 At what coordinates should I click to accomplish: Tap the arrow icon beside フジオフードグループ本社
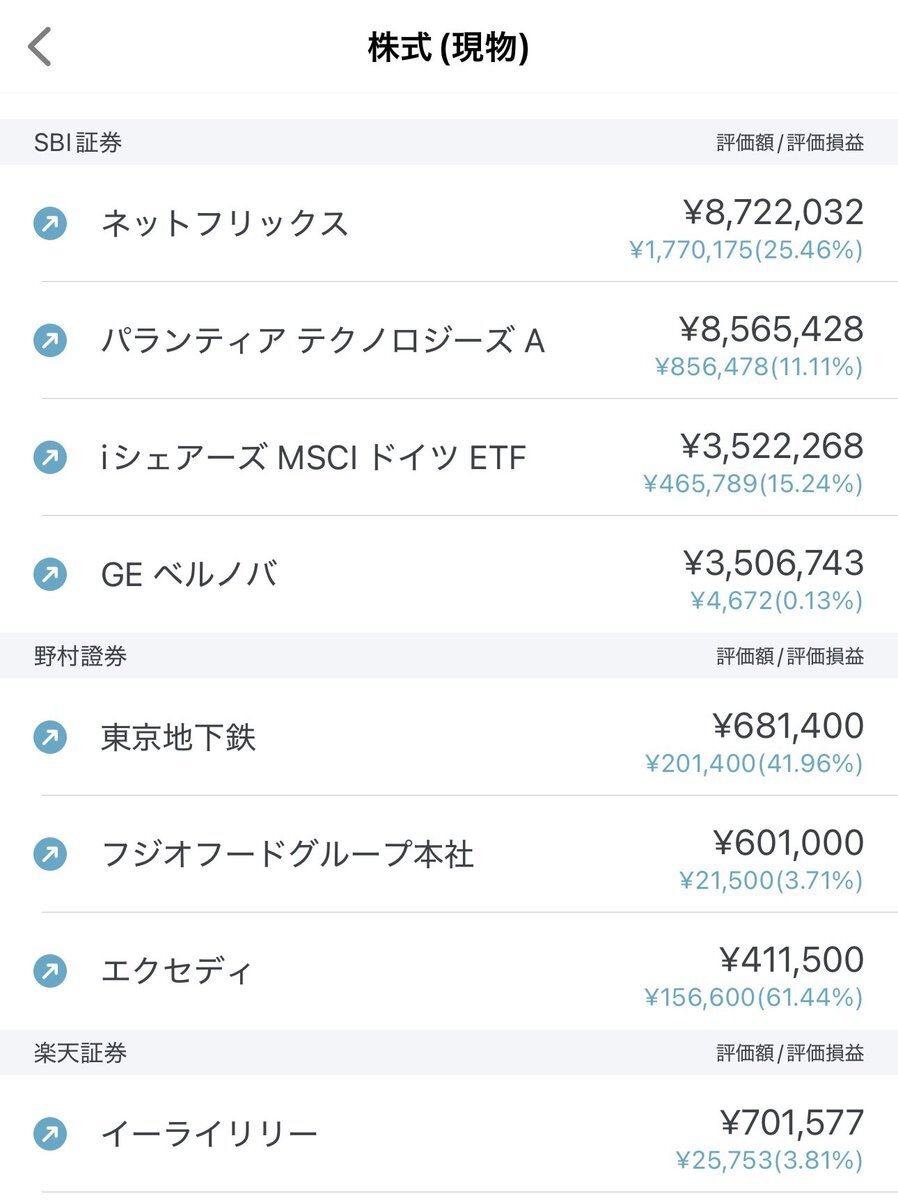[x=50, y=854]
